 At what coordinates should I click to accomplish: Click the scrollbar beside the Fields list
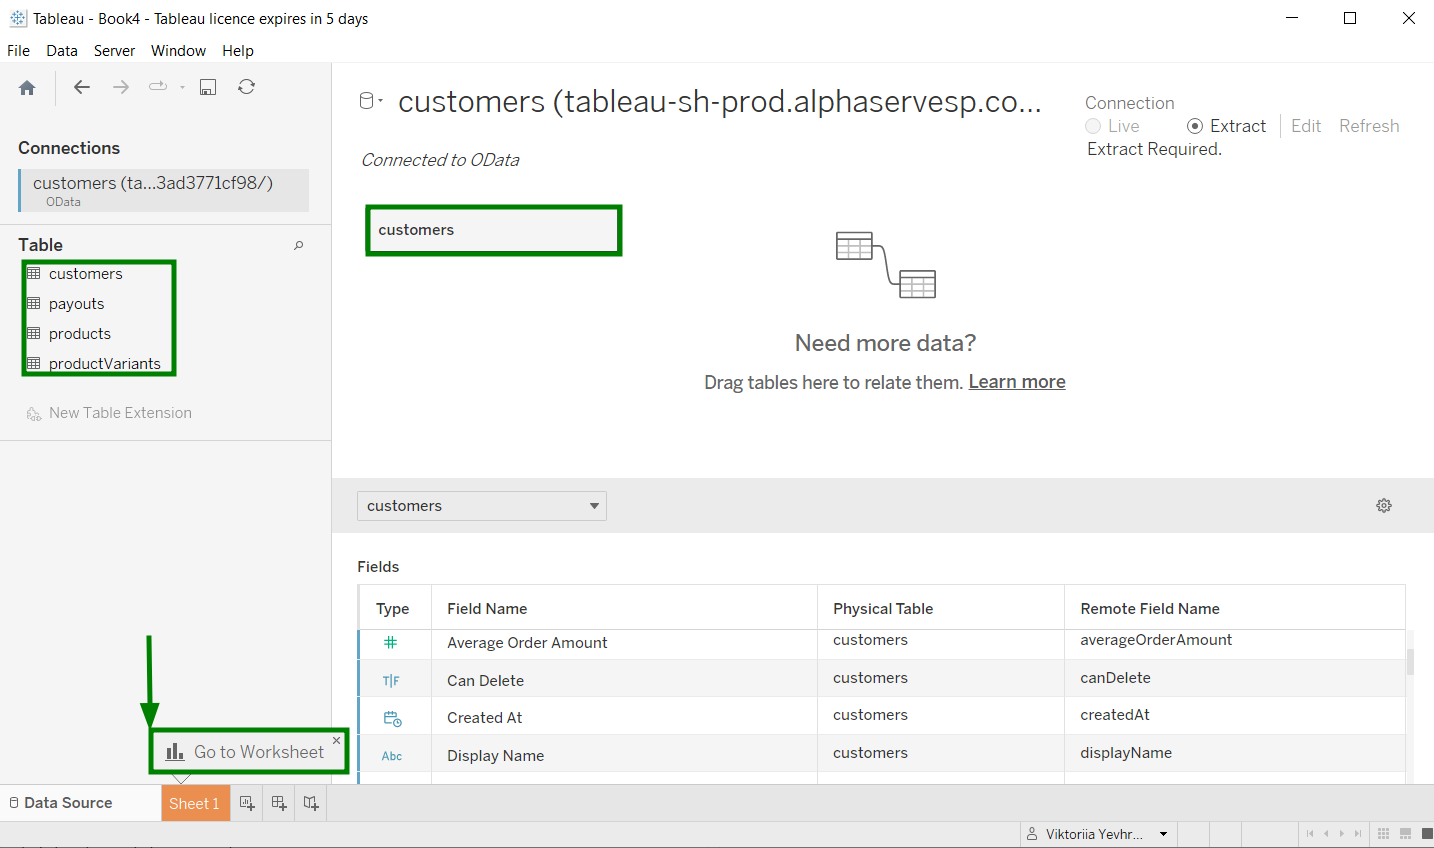pos(1411,660)
